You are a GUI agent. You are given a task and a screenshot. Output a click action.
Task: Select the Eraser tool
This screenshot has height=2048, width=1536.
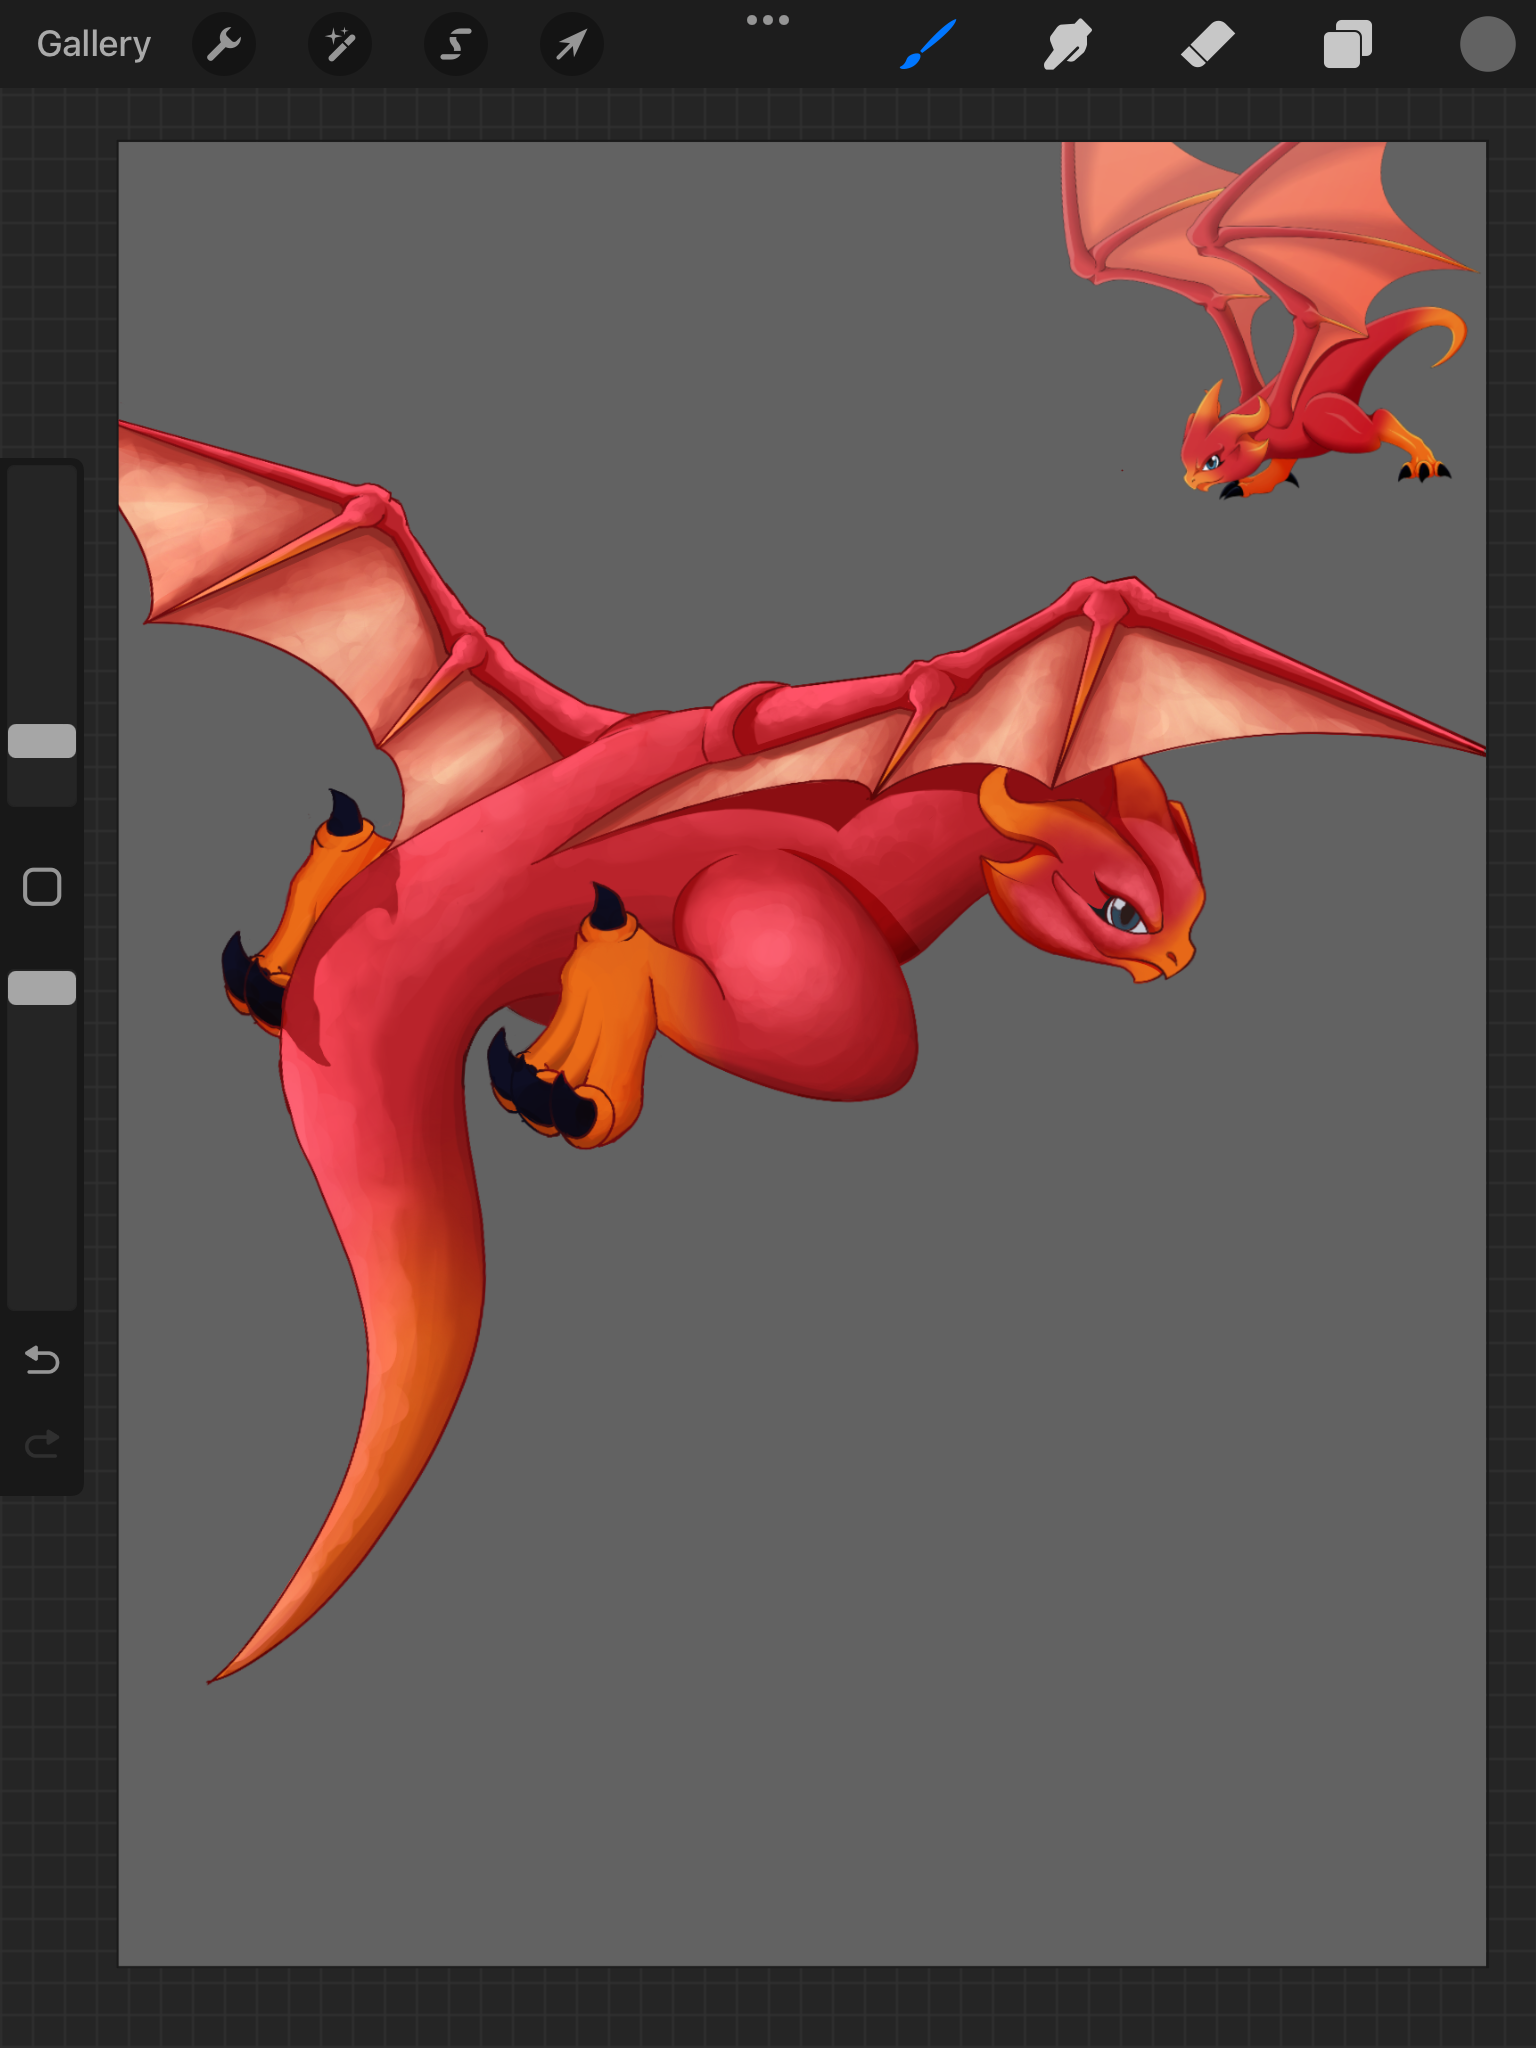(x=1207, y=44)
